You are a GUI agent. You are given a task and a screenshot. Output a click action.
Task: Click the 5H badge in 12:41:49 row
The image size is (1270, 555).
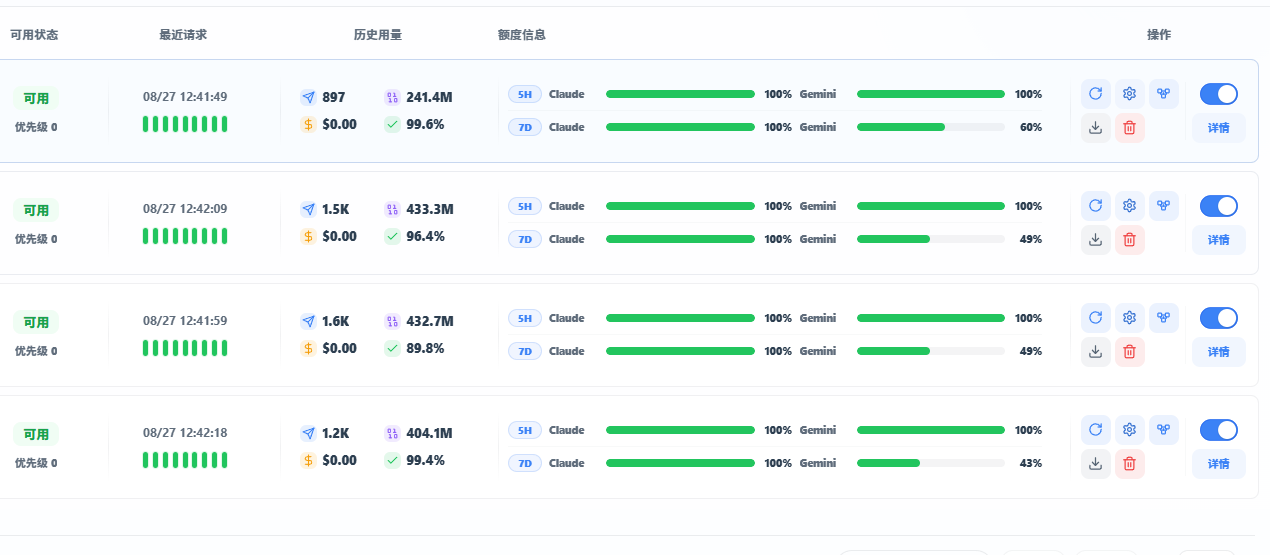click(525, 94)
